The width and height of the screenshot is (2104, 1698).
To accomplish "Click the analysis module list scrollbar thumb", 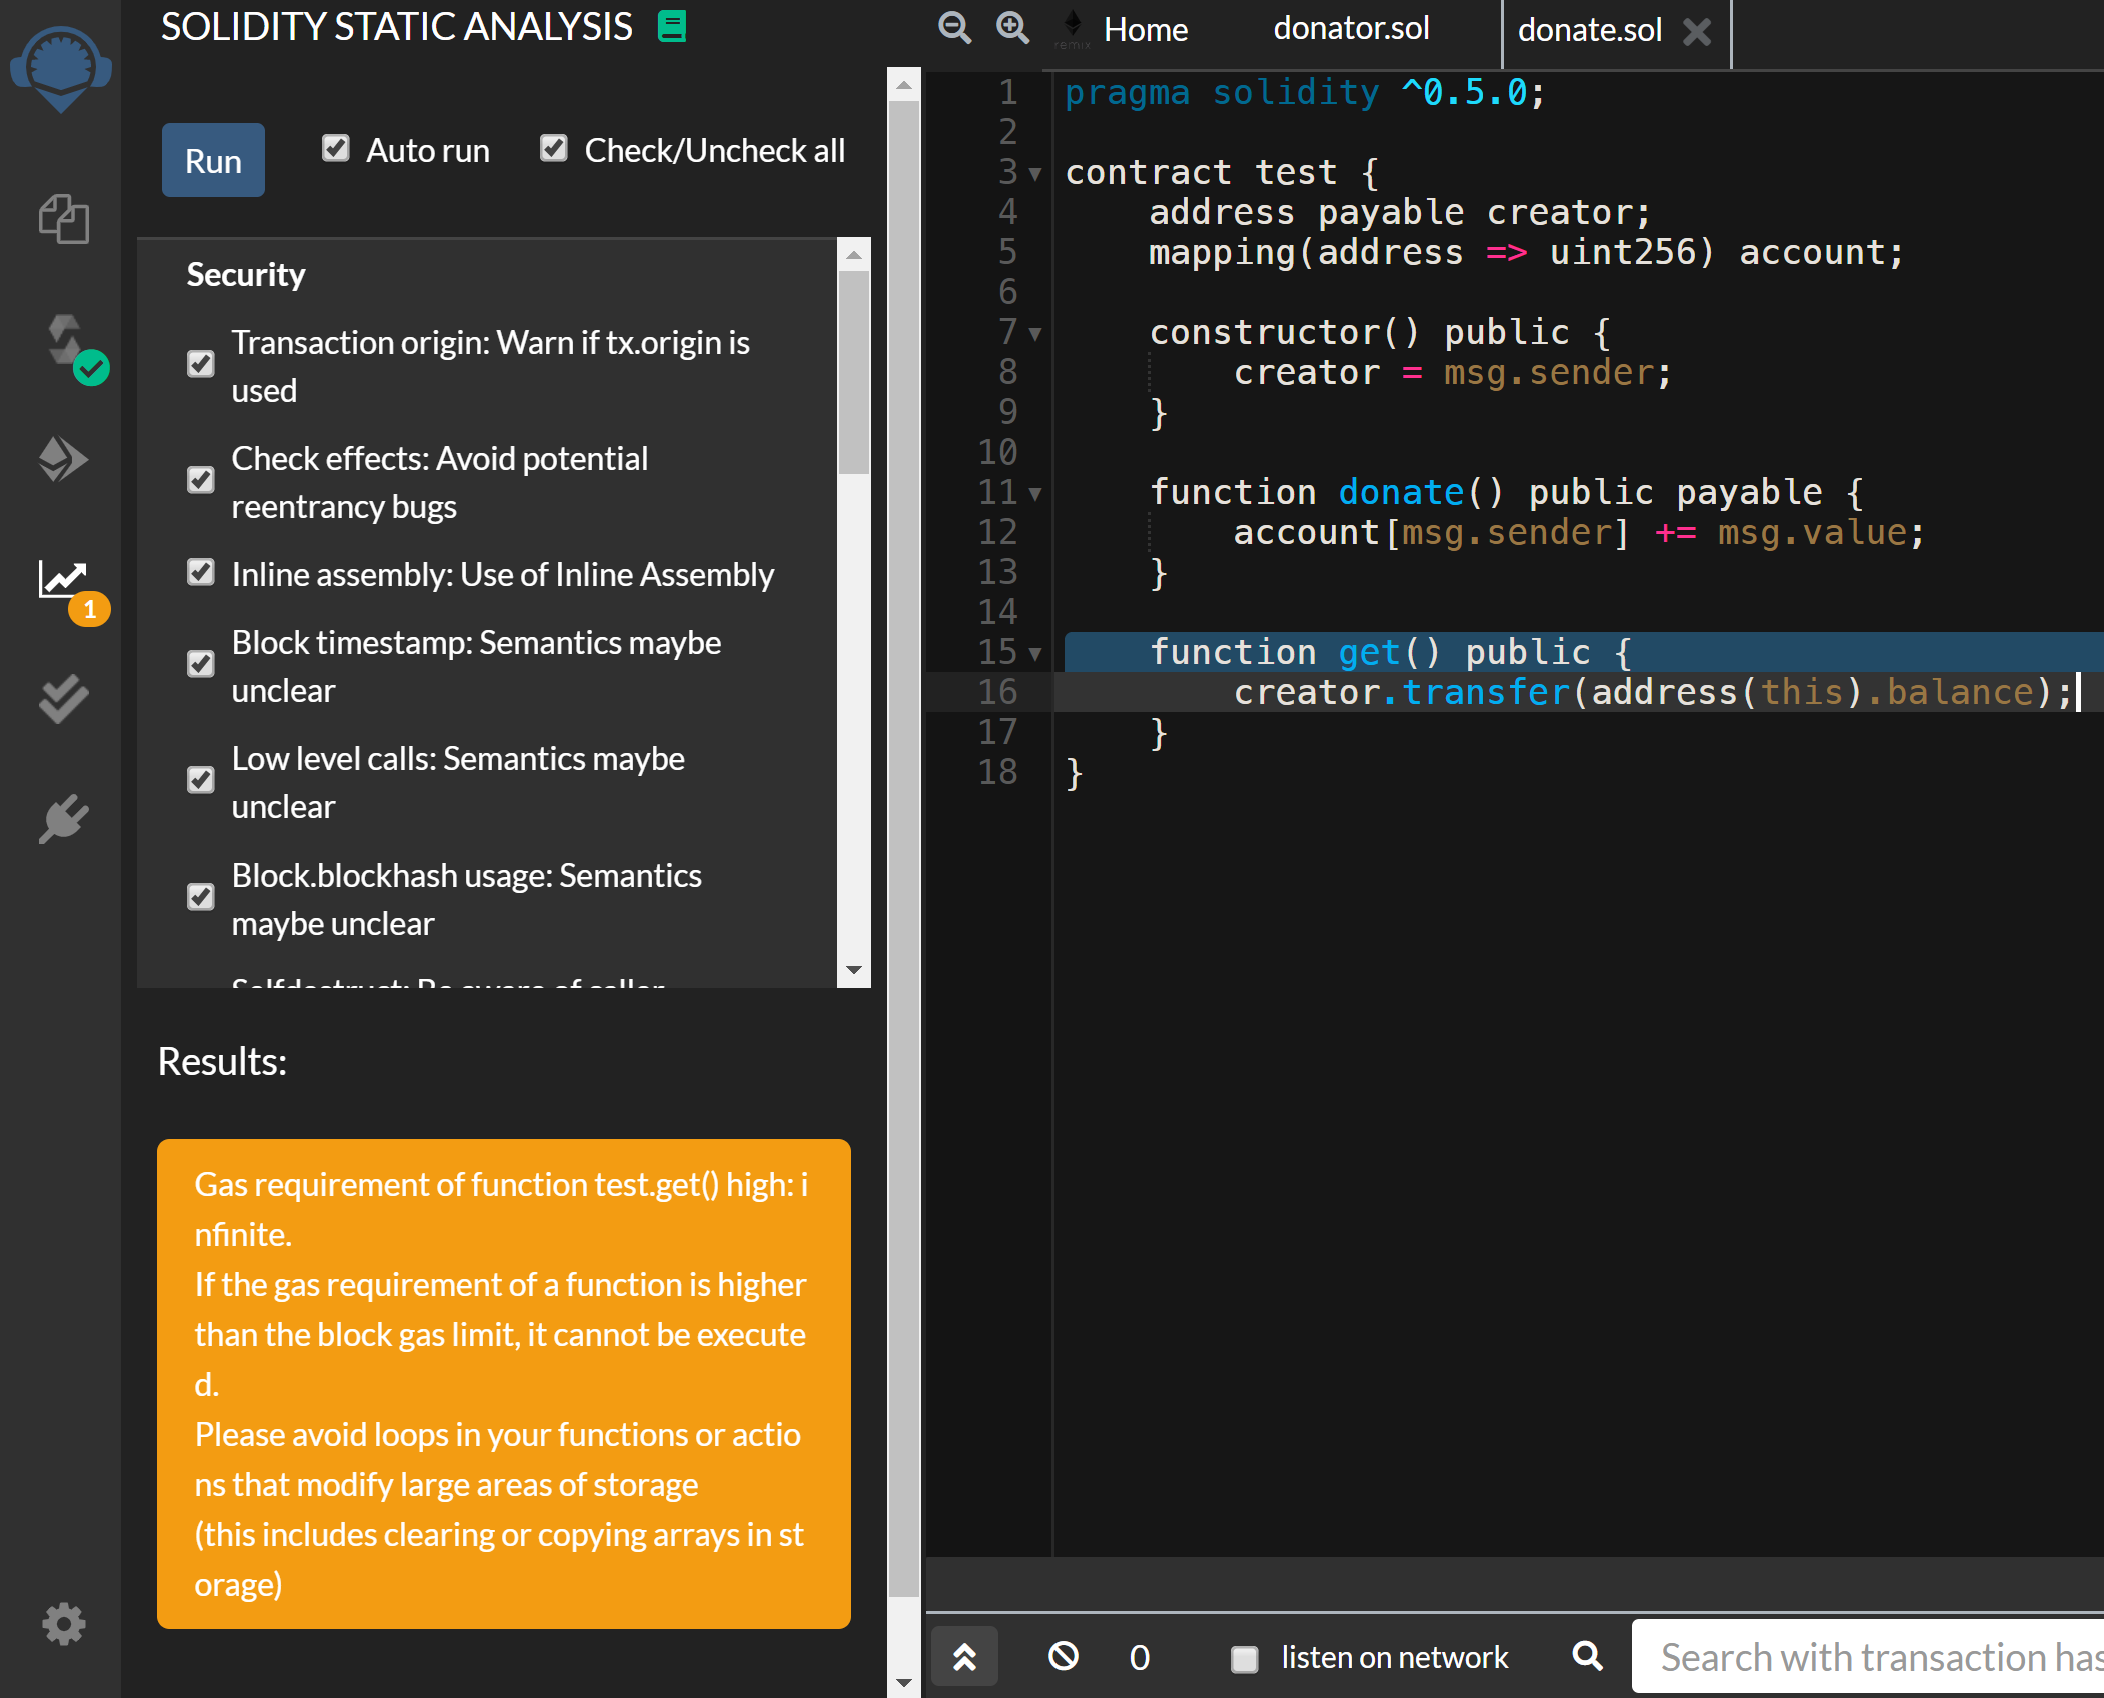I will coord(854,372).
